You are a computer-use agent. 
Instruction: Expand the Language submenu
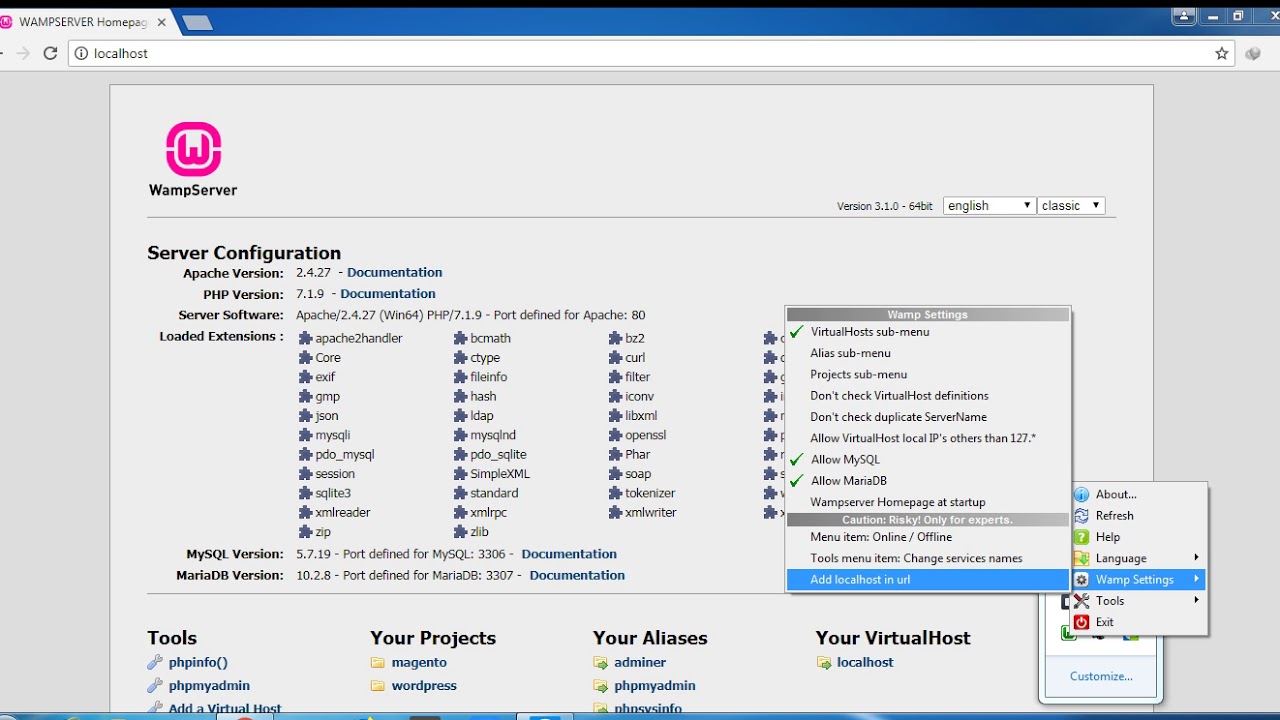(x=1139, y=558)
